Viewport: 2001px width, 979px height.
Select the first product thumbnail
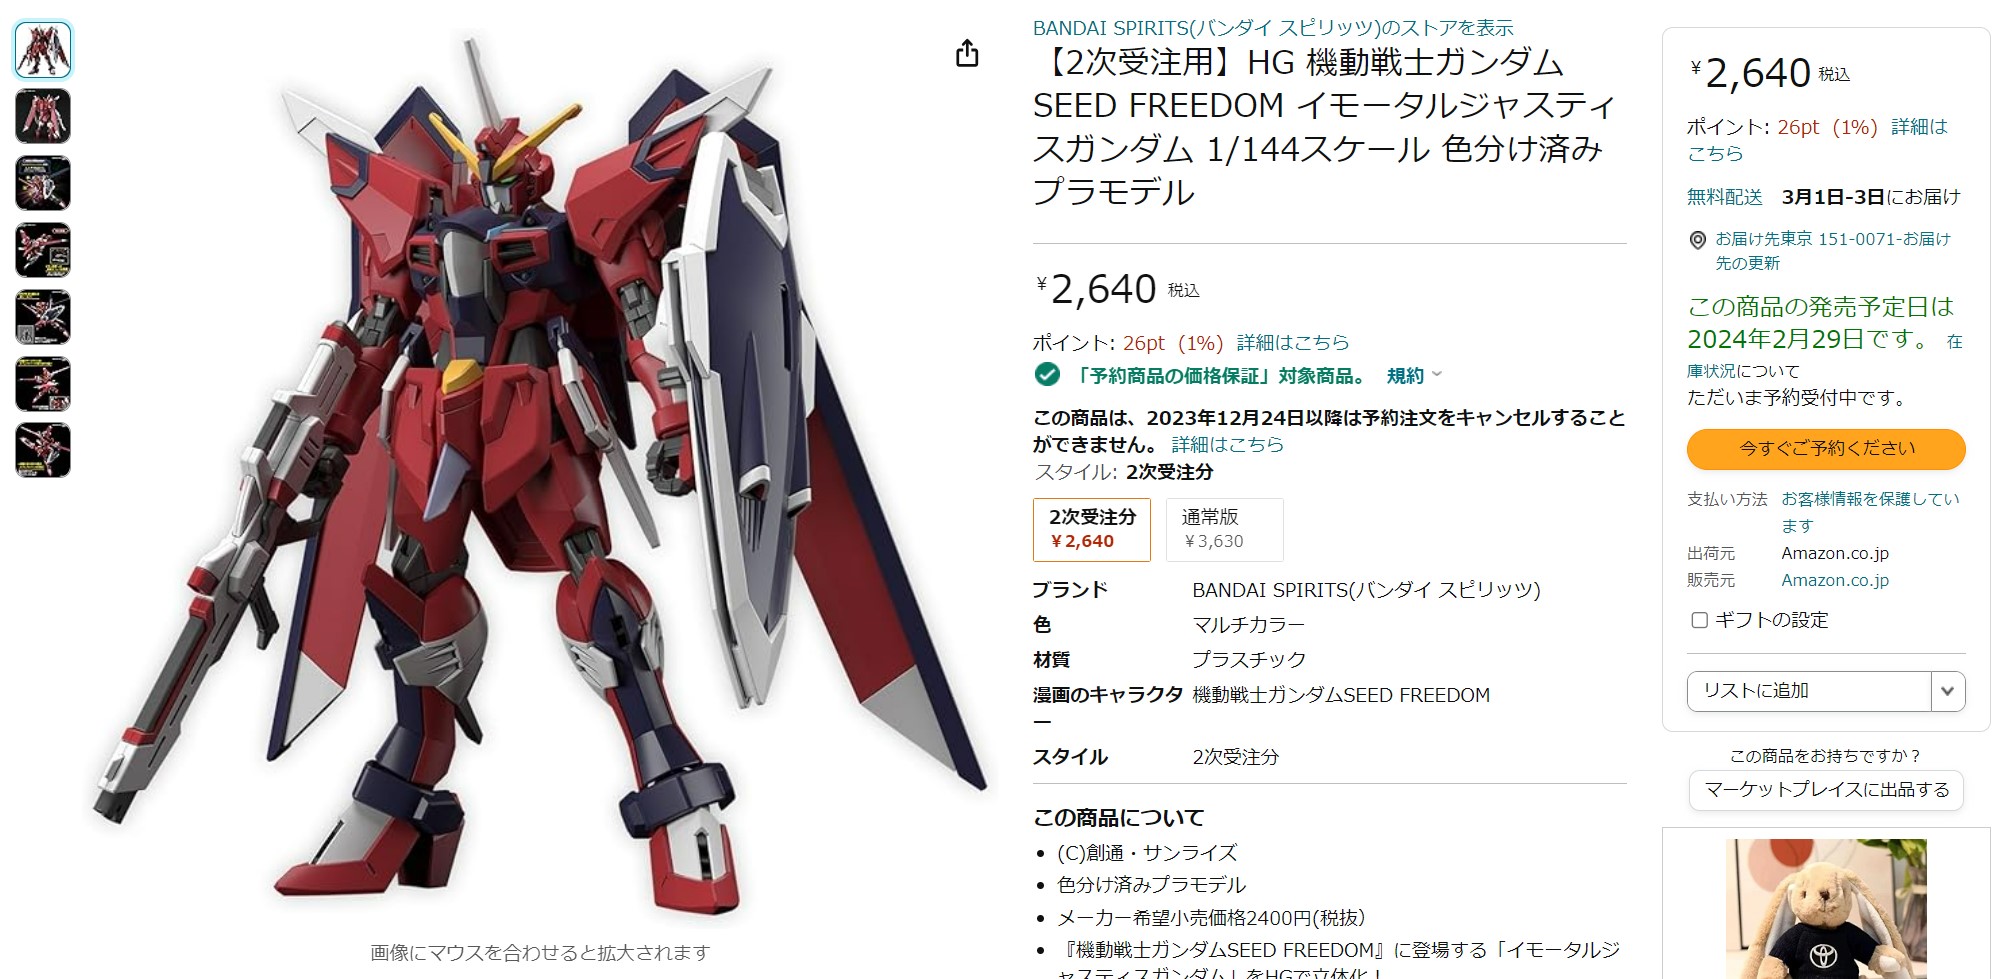point(43,49)
